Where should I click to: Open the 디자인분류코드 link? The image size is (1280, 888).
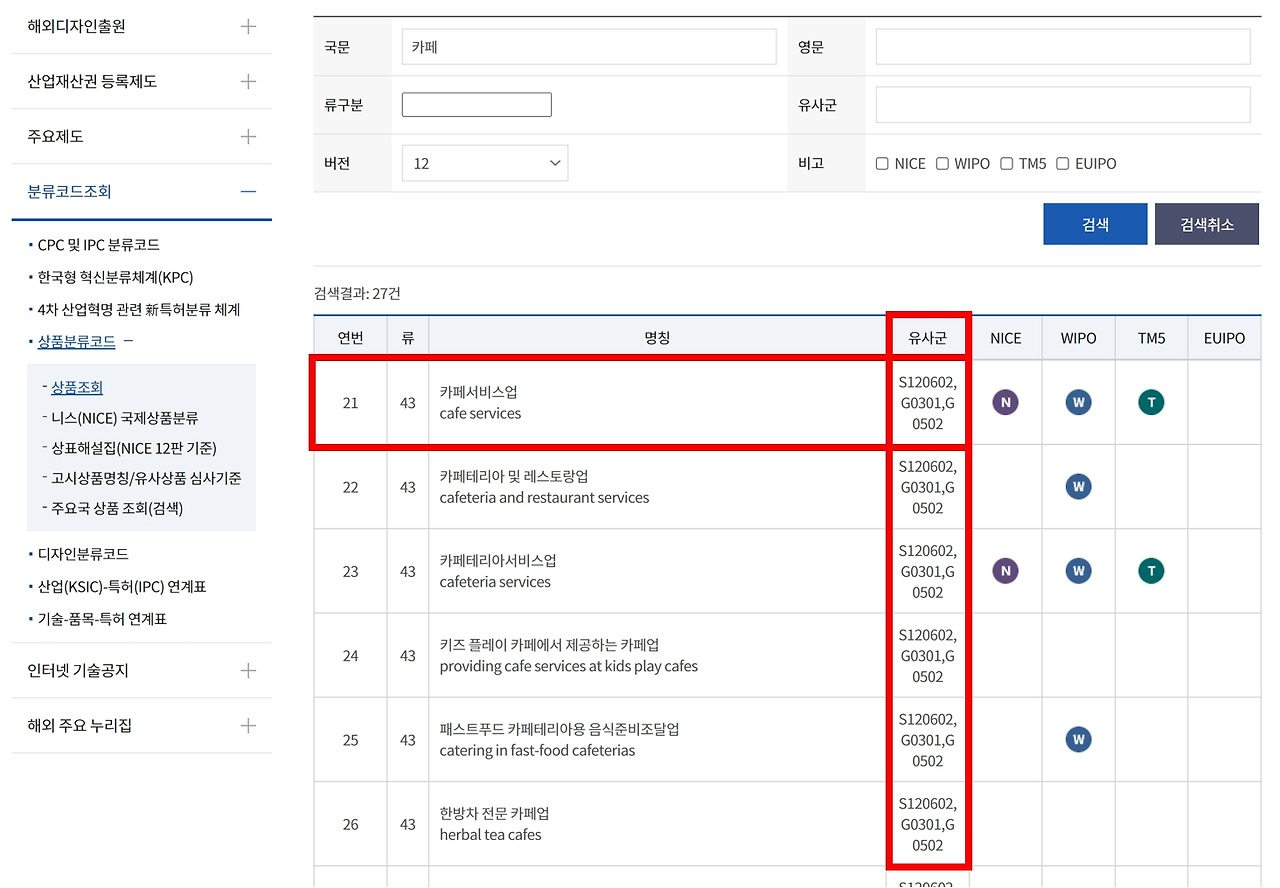[83, 554]
